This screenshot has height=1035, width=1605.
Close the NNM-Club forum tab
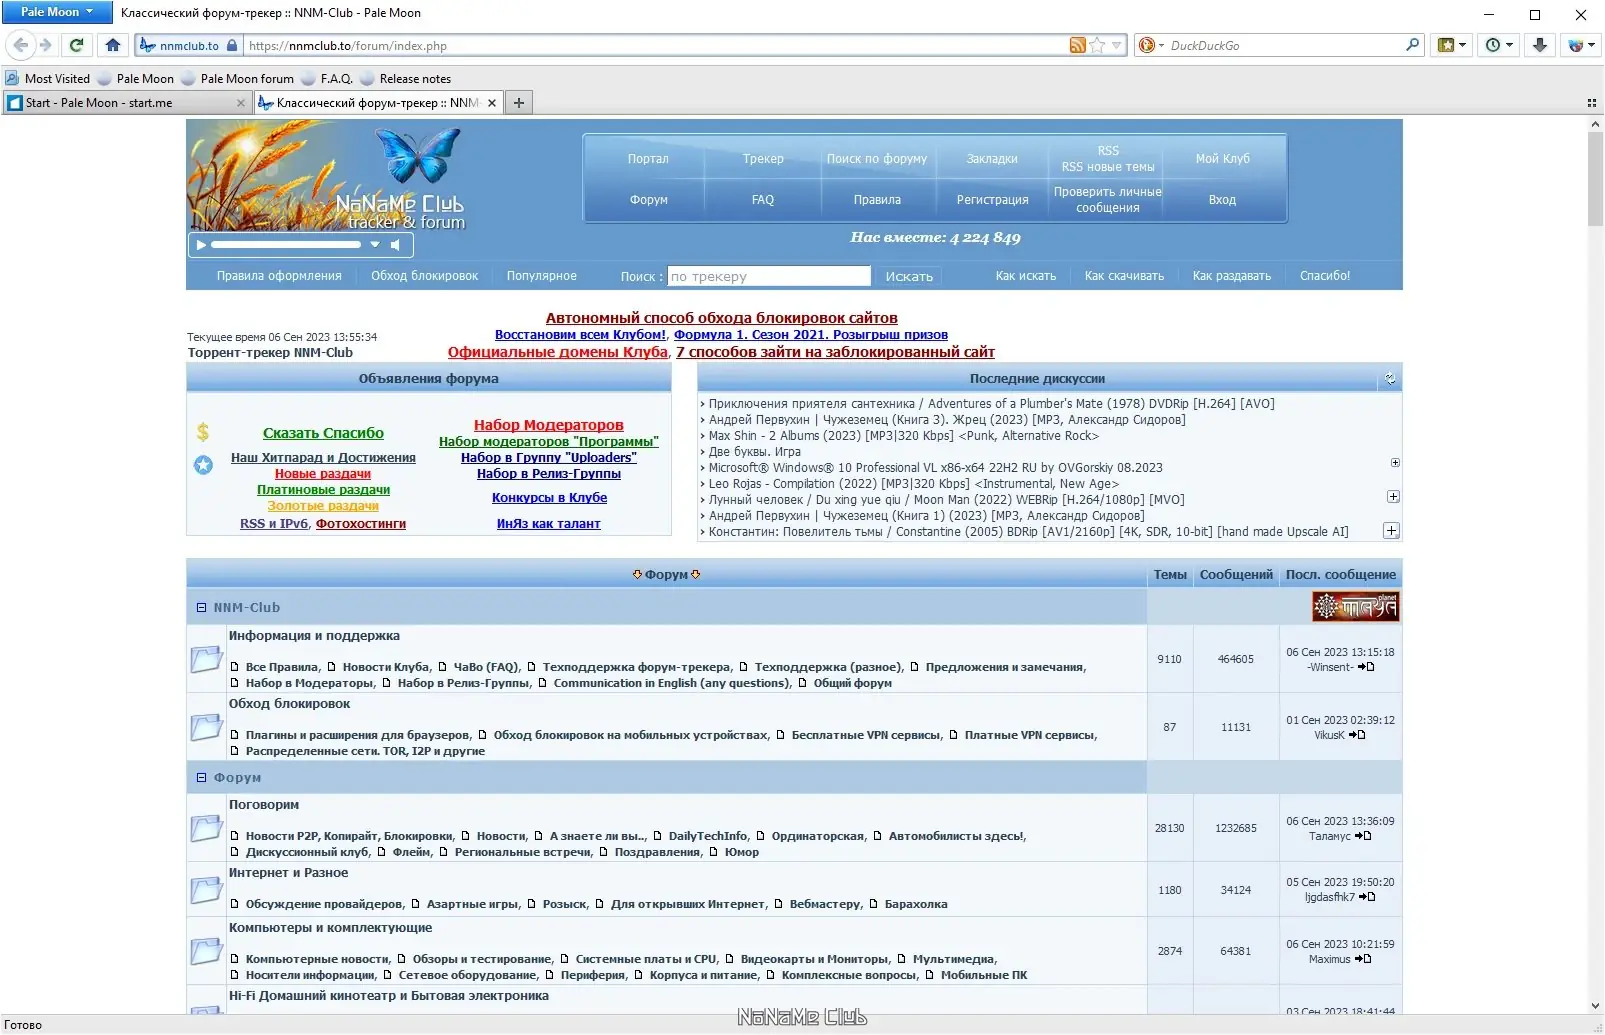pyautogui.click(x=492, y=103)
